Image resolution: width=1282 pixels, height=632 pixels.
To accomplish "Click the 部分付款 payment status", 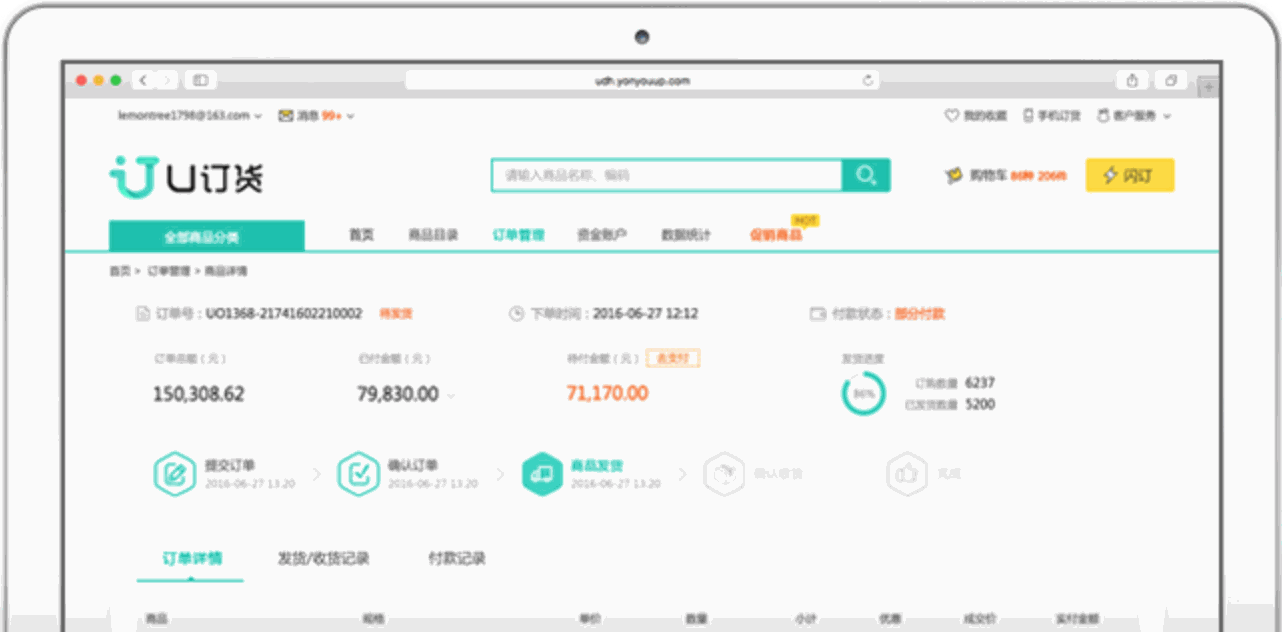I will point(920,314).
